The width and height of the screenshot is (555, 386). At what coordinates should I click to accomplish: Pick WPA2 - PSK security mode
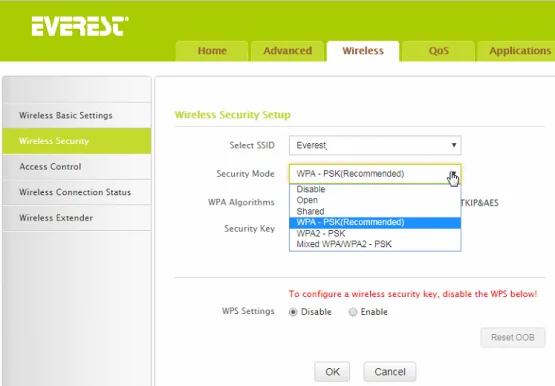coord(375,234)
